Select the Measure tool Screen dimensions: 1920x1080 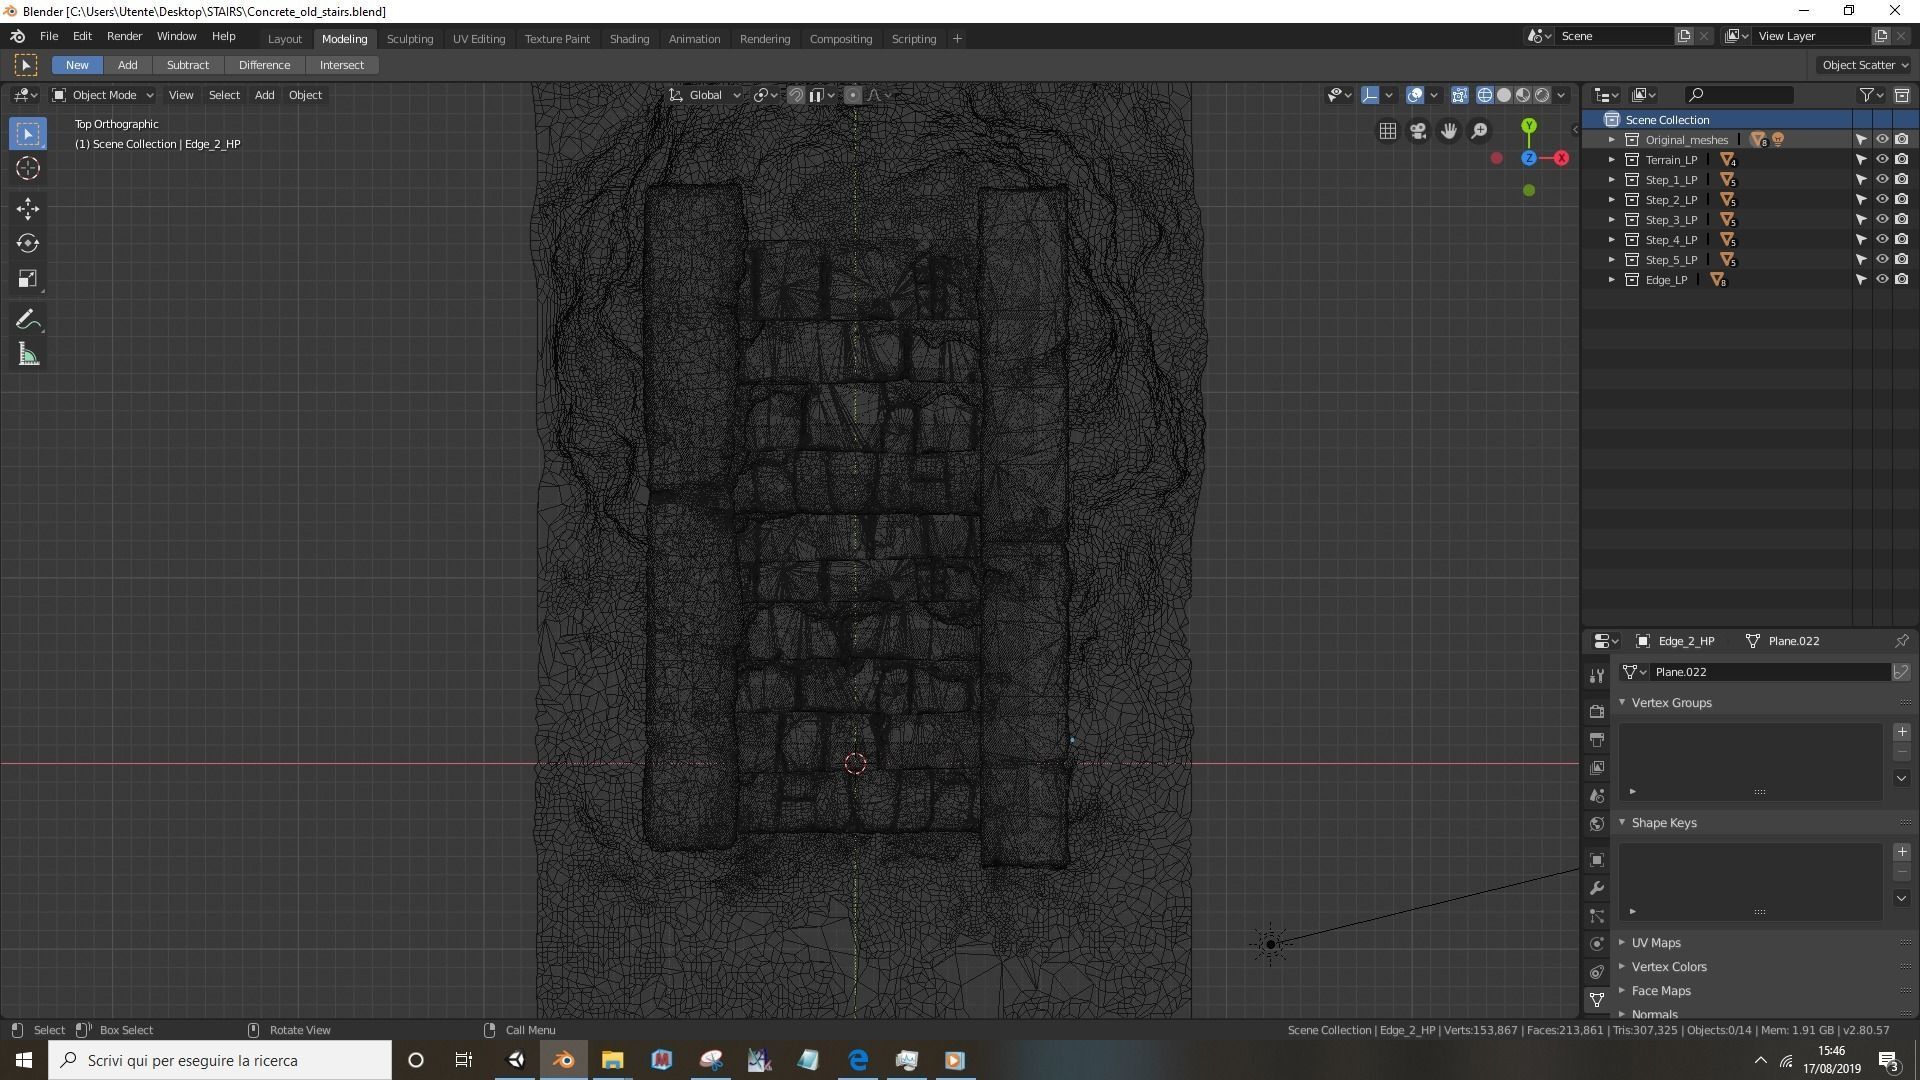pyautogui.click(x=28, y=355)
